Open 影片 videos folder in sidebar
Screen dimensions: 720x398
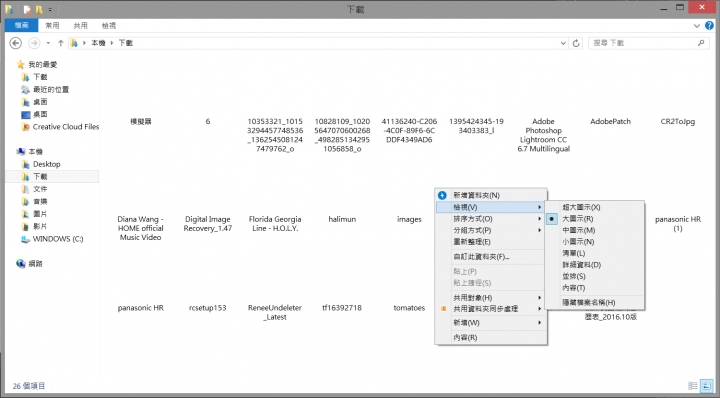pyautogui.click(x=34, y=226)
